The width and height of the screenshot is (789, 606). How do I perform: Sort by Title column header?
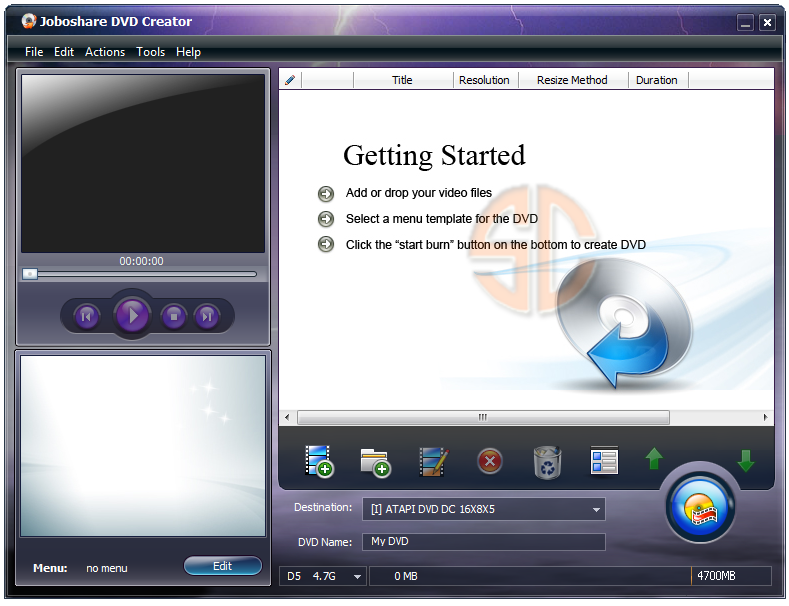point(402,80)
